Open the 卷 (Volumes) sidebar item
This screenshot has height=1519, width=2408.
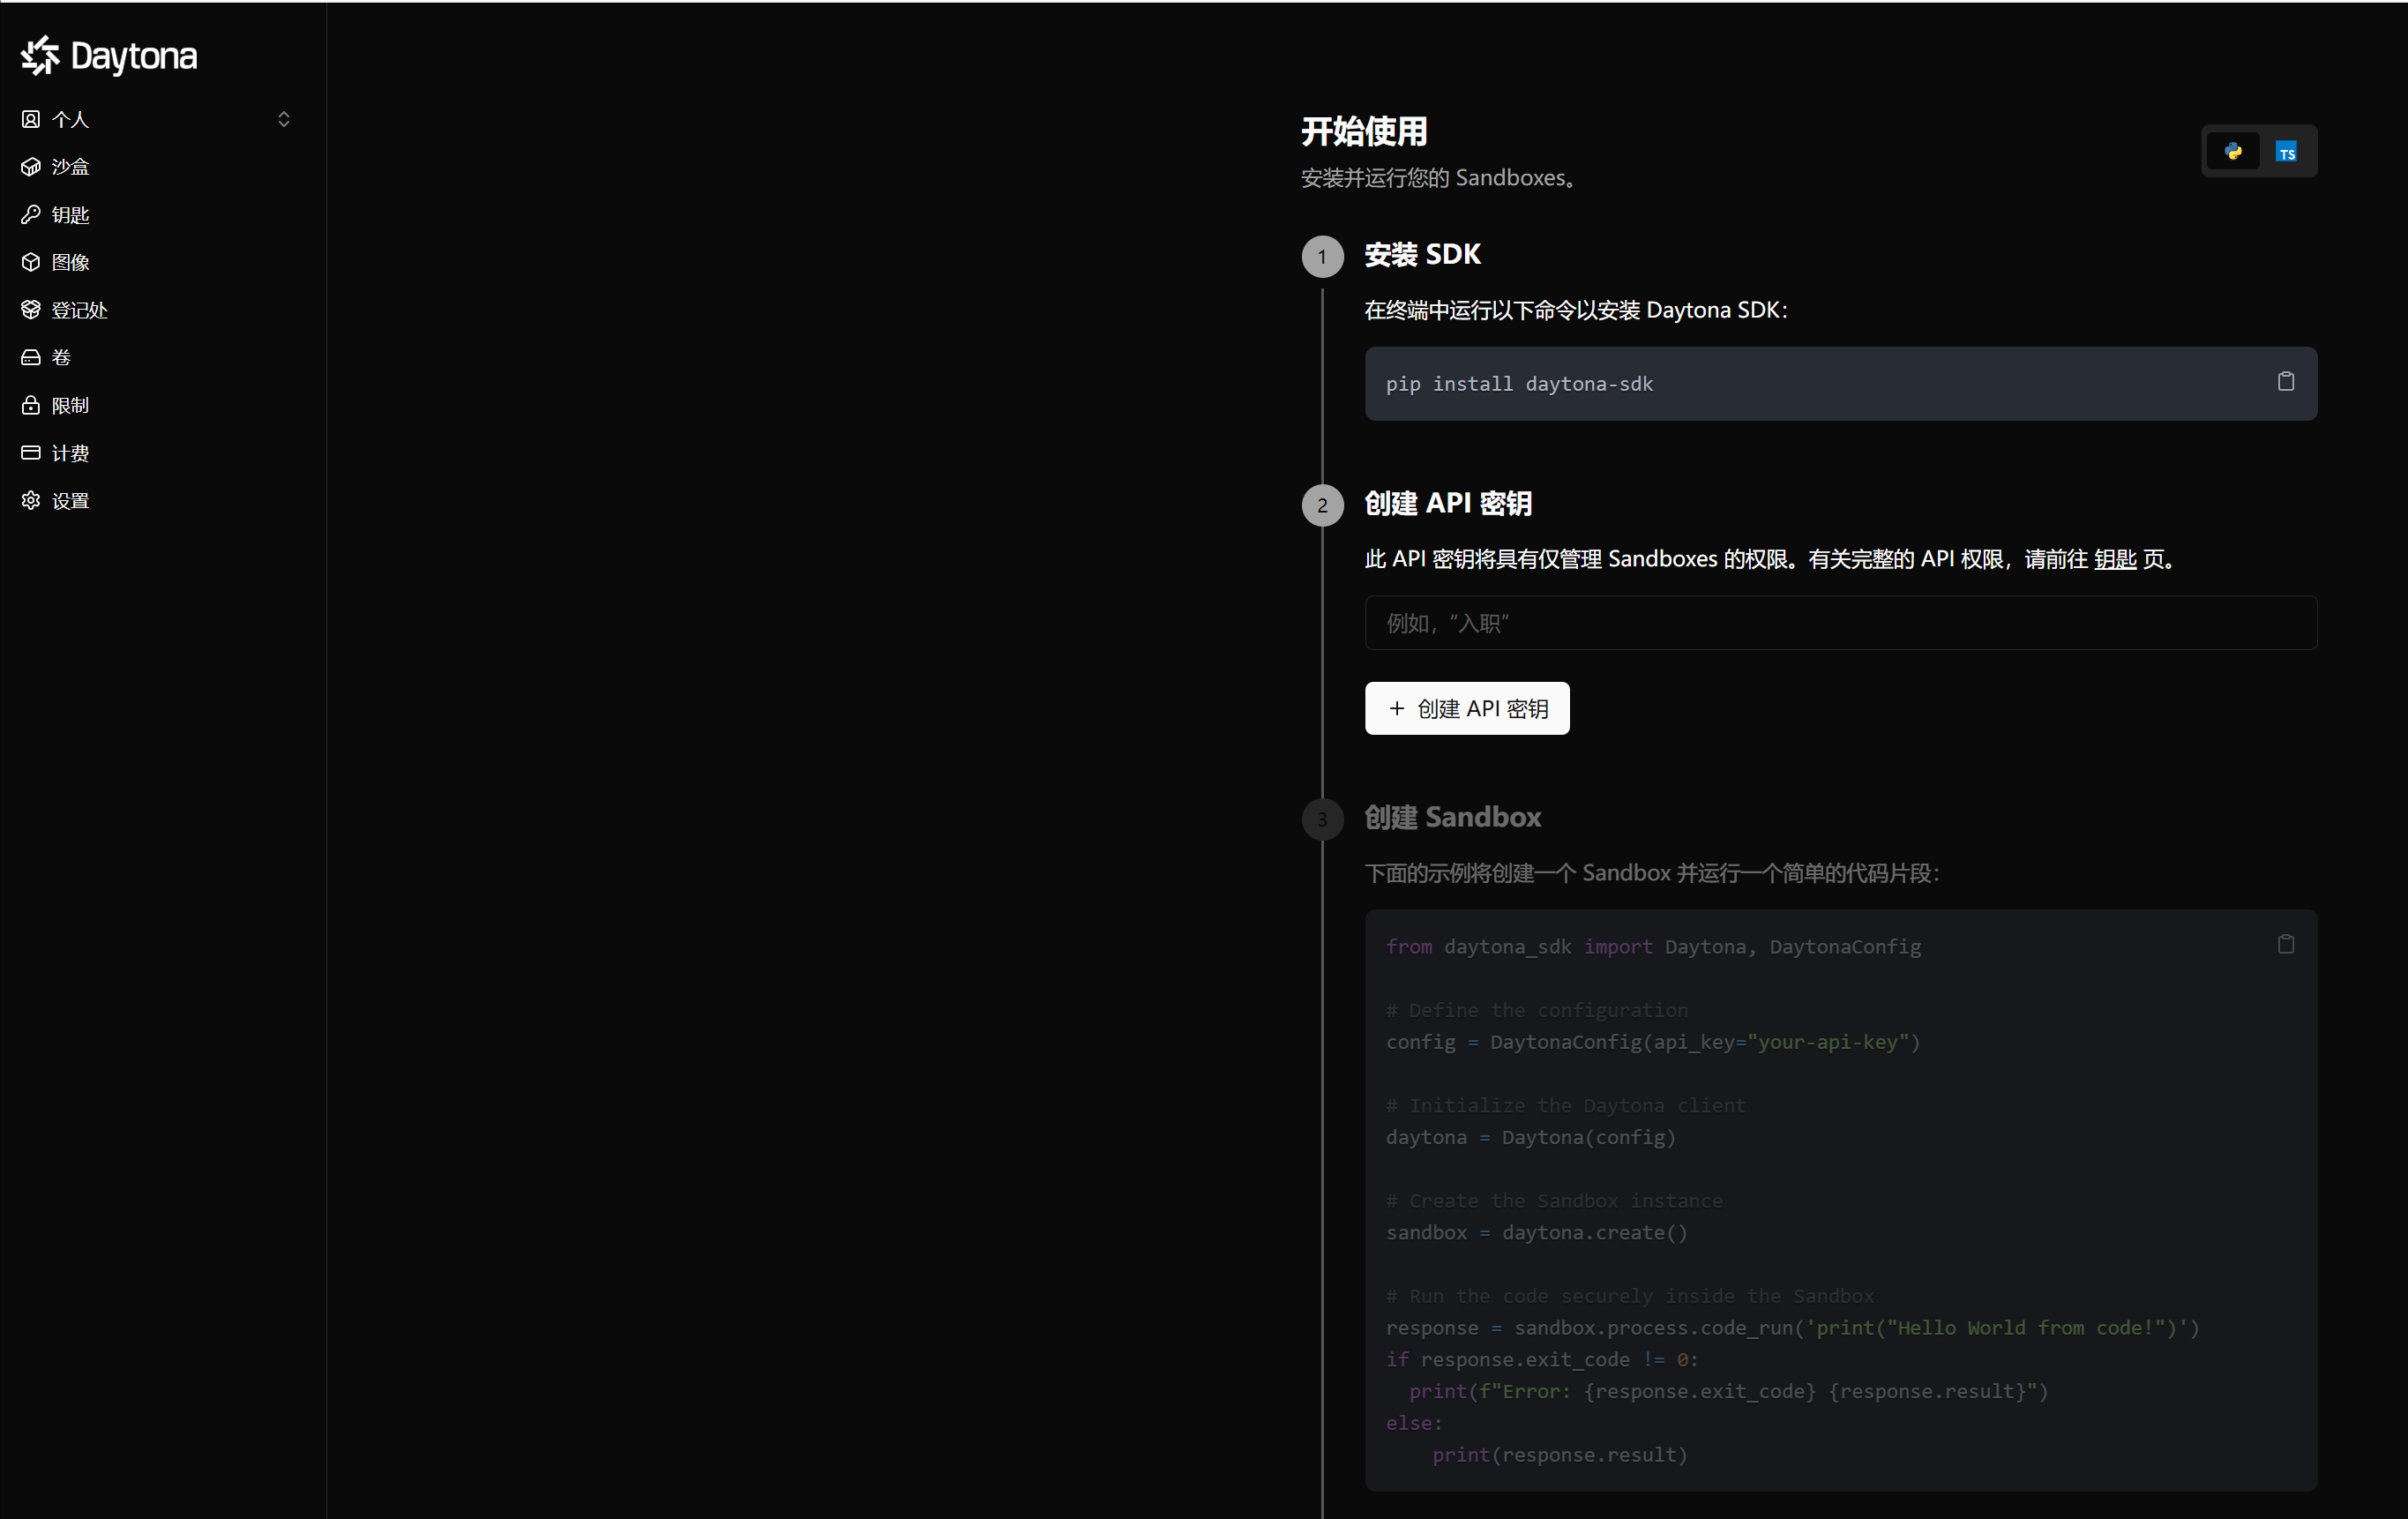pyautogui.click(x=60, y=357)
